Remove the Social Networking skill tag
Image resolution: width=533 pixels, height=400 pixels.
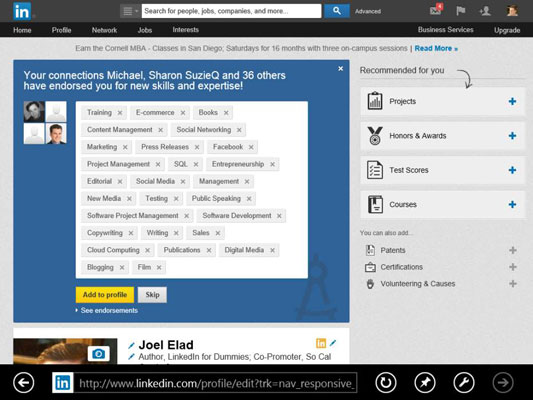pyautogui.click(x=239, y=130)
